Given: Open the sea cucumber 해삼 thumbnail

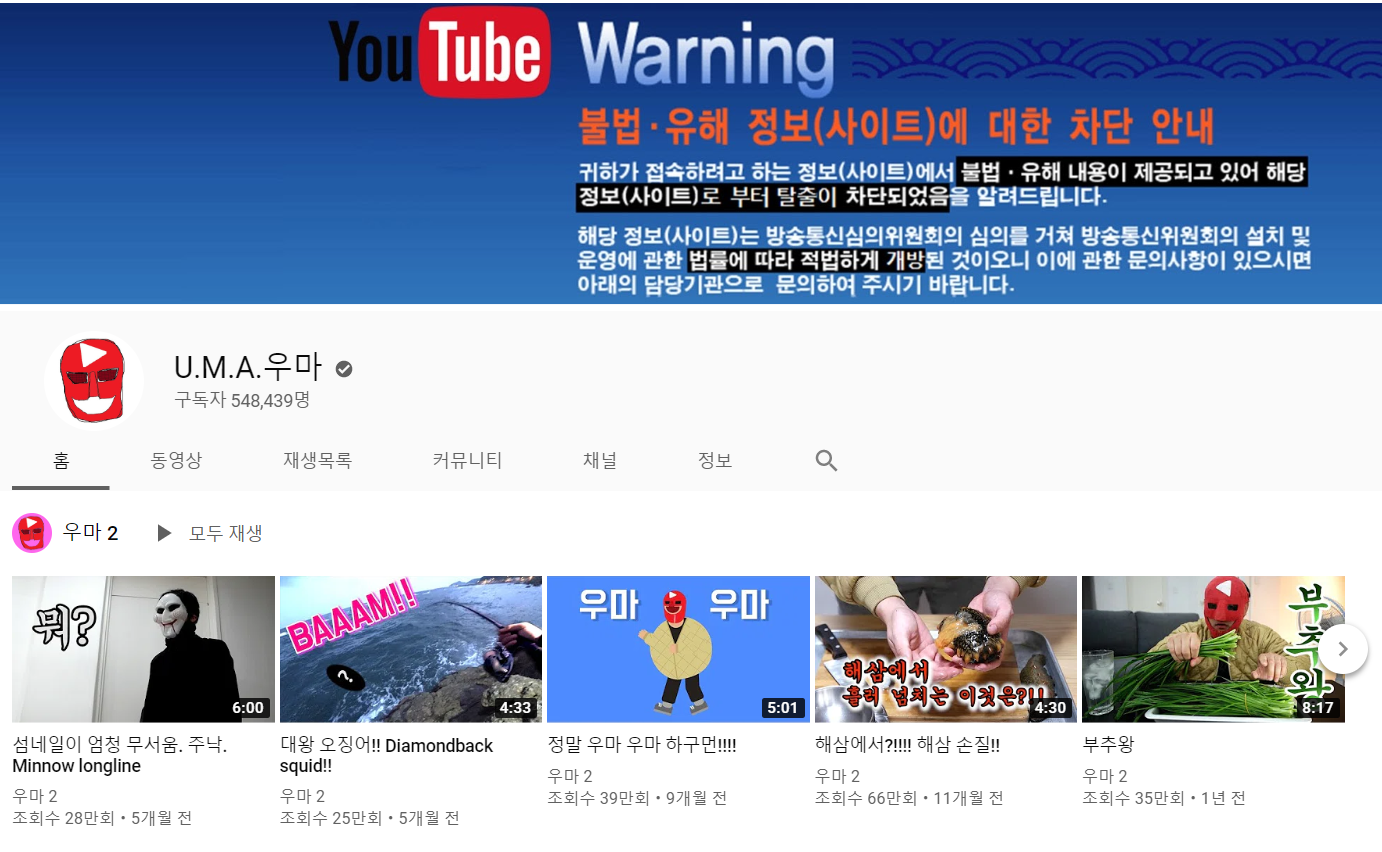Looking at the screenshot, I should 946,649.
